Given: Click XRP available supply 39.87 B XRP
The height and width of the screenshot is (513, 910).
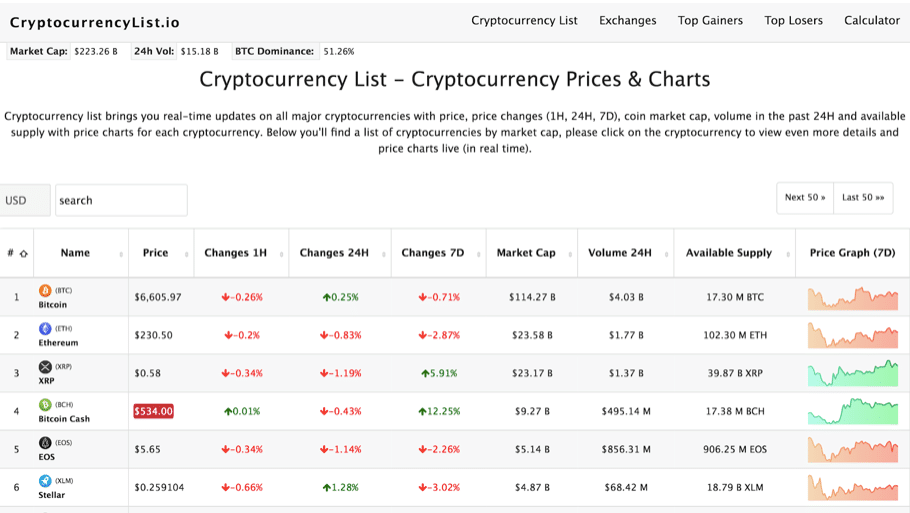Looking at the screenshot, I should tap(735, 373).
